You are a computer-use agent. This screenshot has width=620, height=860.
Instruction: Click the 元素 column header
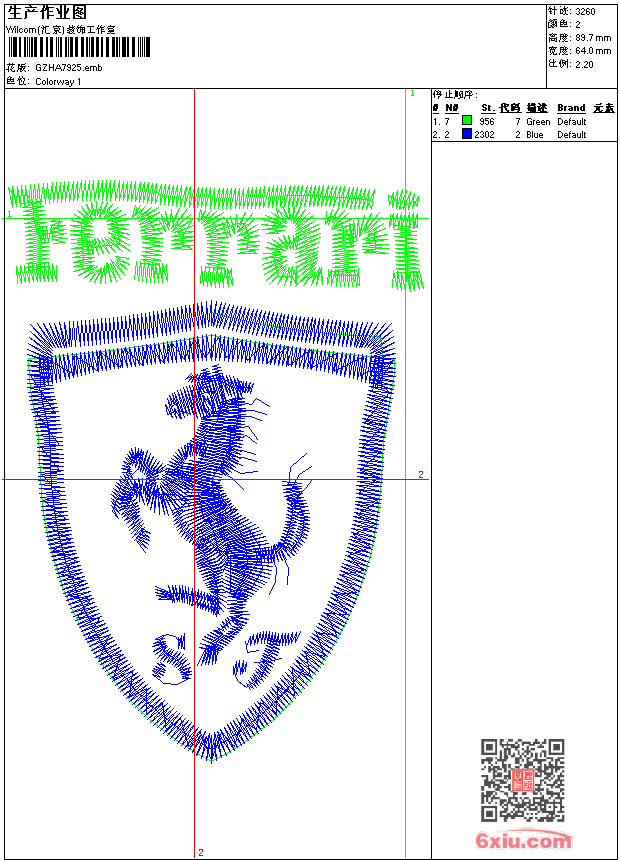coord(604,108)
